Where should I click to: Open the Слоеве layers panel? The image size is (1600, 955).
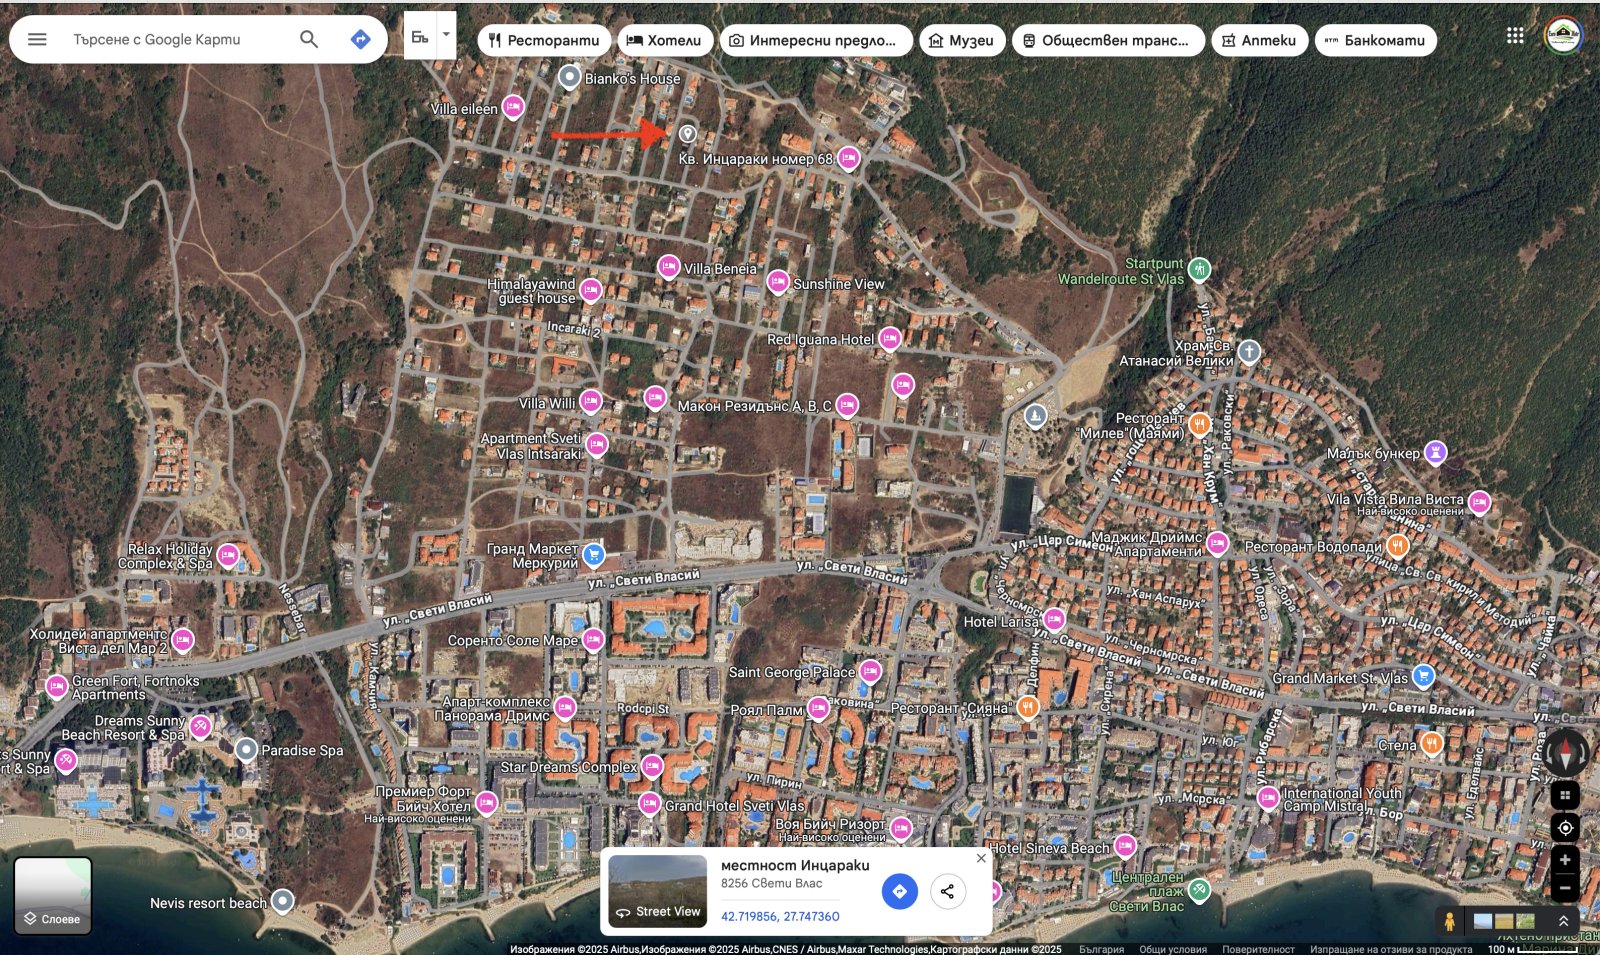pos(53,897)
